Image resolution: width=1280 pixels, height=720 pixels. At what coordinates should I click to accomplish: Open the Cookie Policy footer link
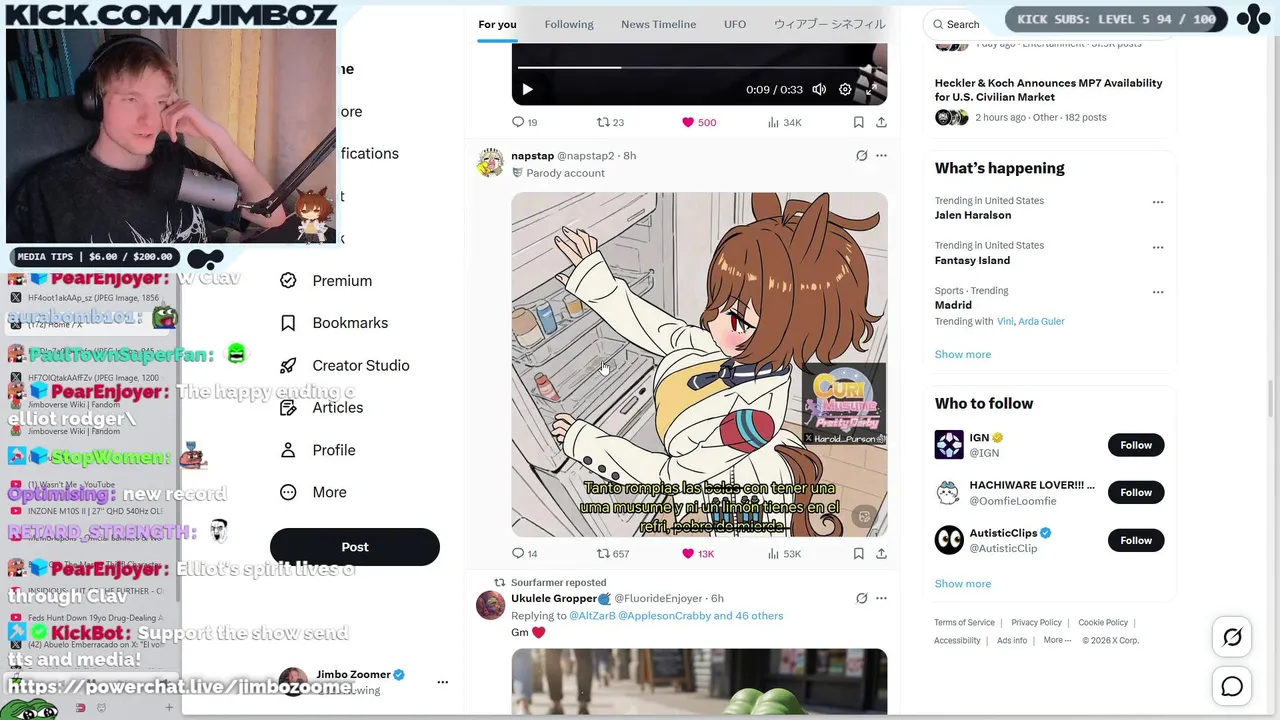click(1103, 622)
